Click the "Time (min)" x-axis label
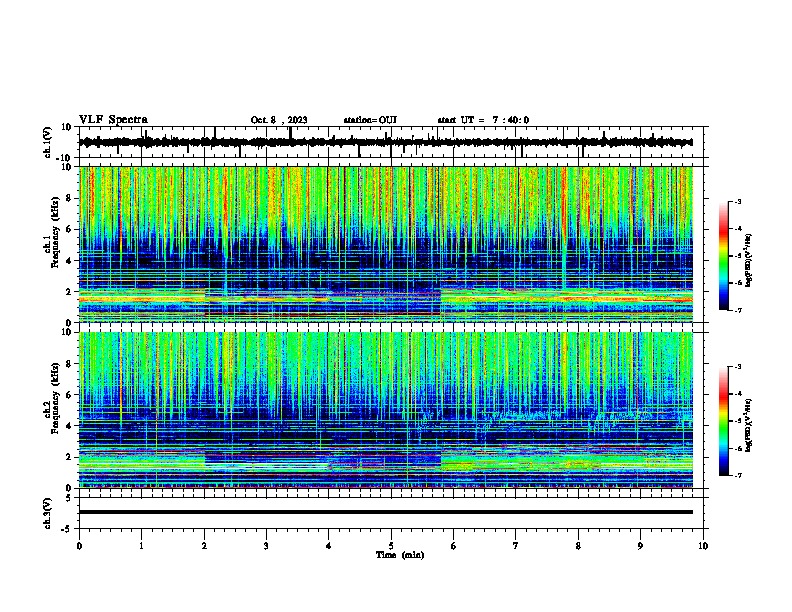Image resolution: width=792 pixels, height=612 pixels. coord(400,555)
